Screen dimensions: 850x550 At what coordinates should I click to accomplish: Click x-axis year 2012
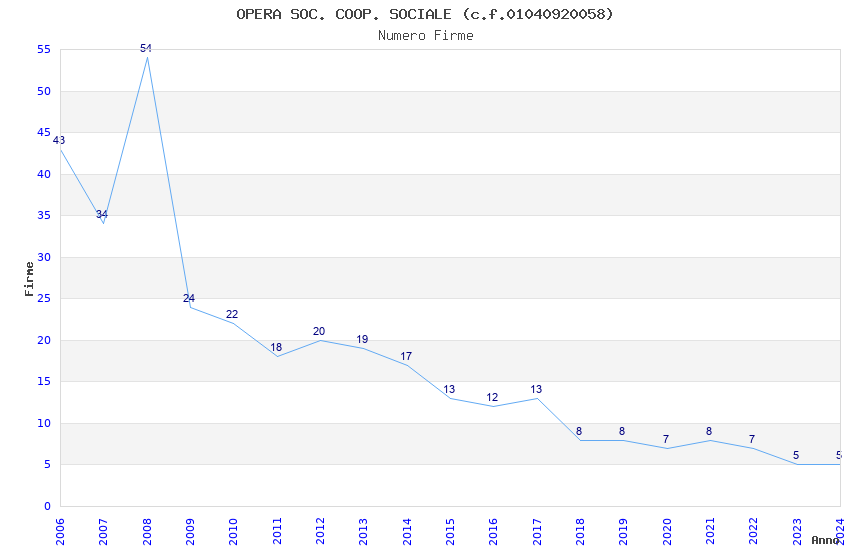[x=320, y=532]
